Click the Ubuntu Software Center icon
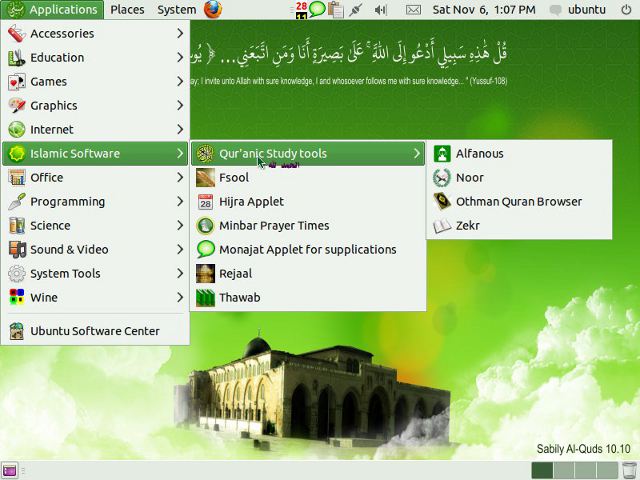This screenshot has height=480, width=640. click(17, 331)
